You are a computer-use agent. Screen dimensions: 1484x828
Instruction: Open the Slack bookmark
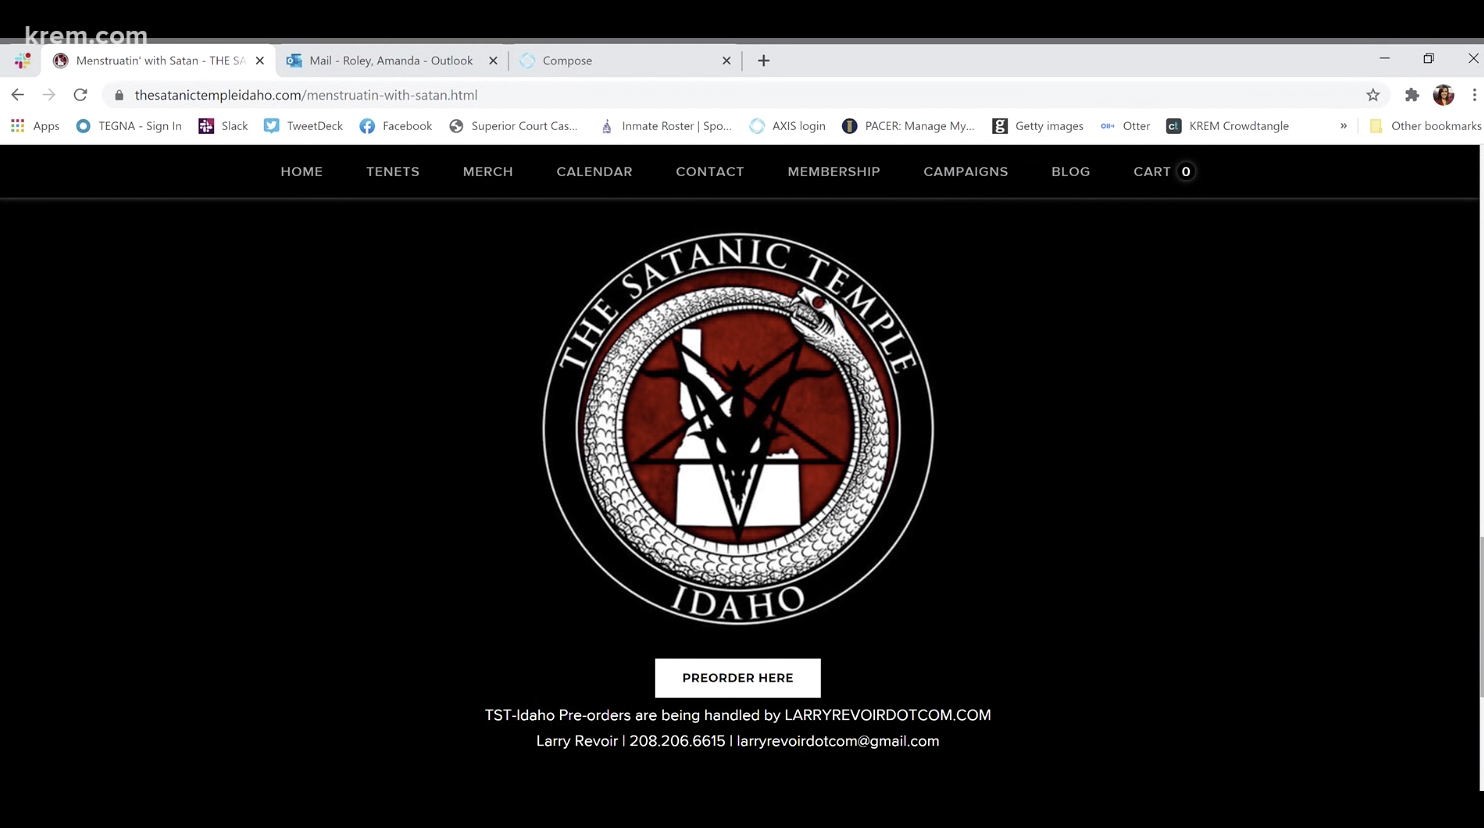point(223,126)
